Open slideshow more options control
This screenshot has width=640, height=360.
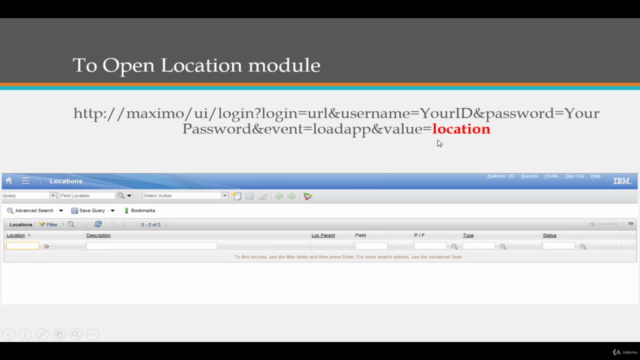tap(93, 334)
